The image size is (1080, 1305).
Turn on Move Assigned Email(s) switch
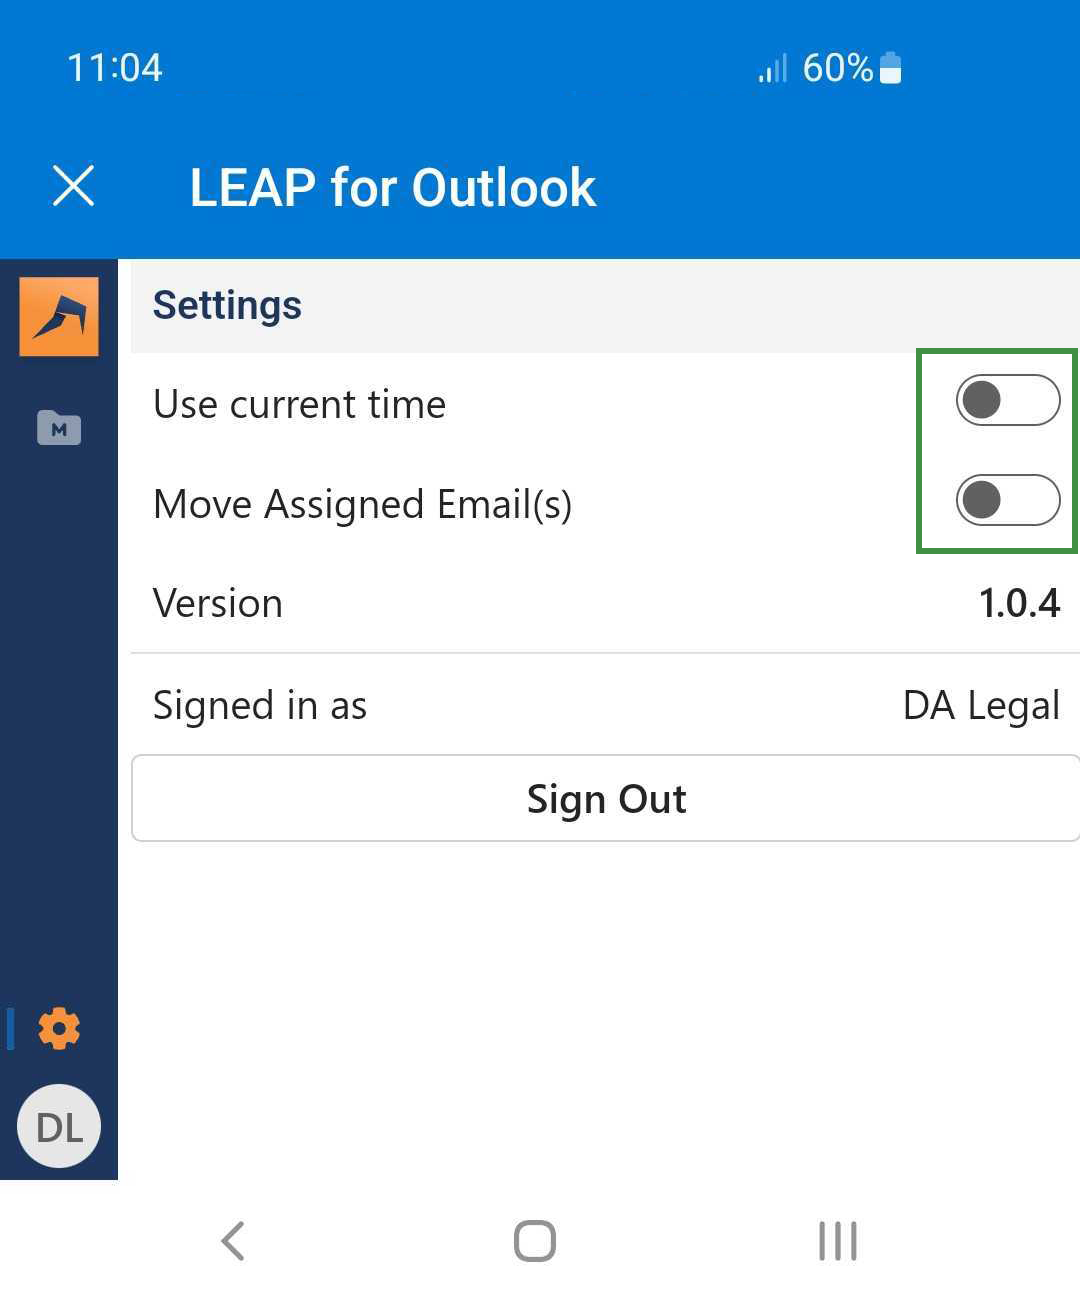coord(1007,500)
